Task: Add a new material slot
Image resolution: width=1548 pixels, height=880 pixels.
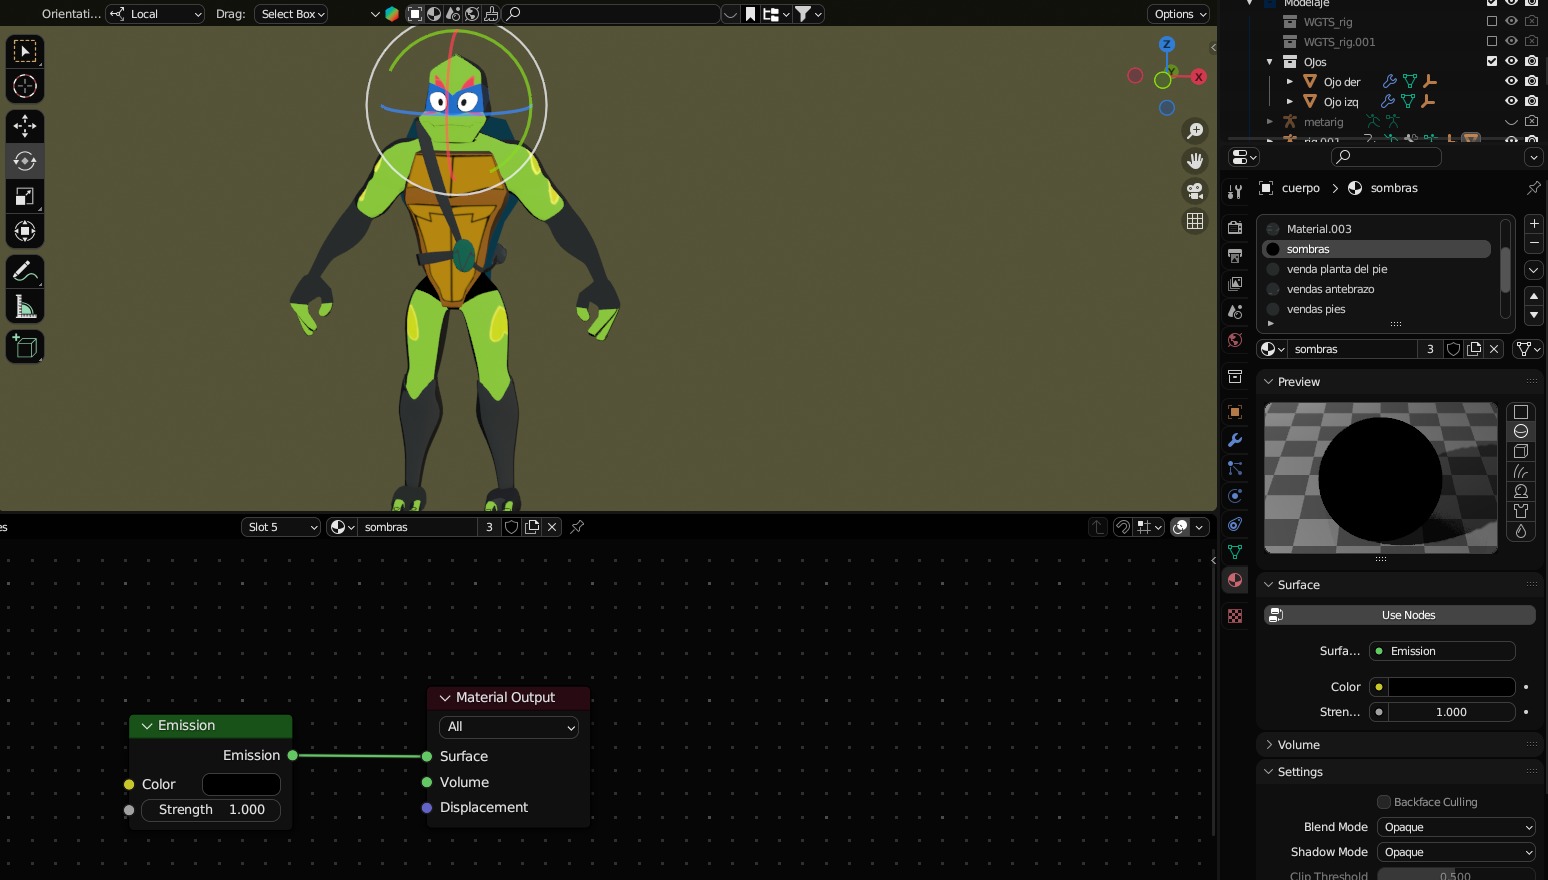Action: pos(1534,224)
